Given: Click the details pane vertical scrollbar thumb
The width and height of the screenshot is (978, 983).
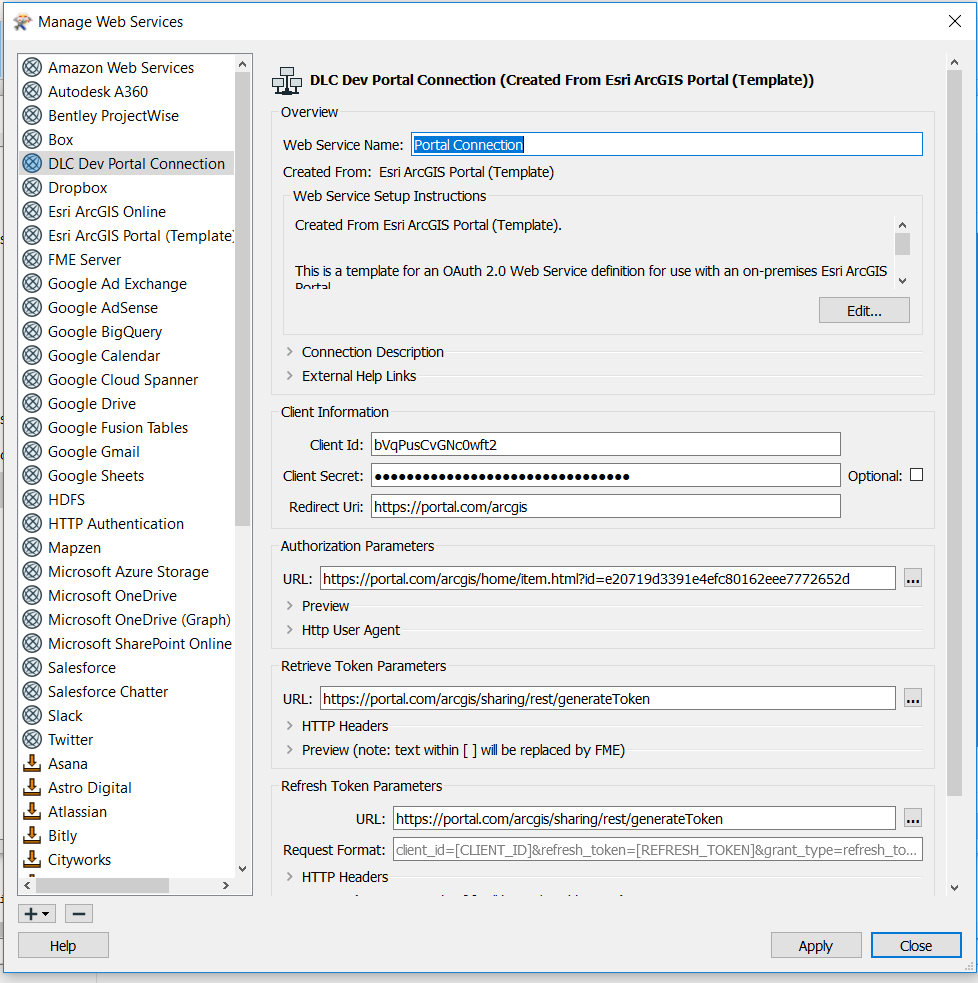Looking at the screenshot, I should 954,433.
